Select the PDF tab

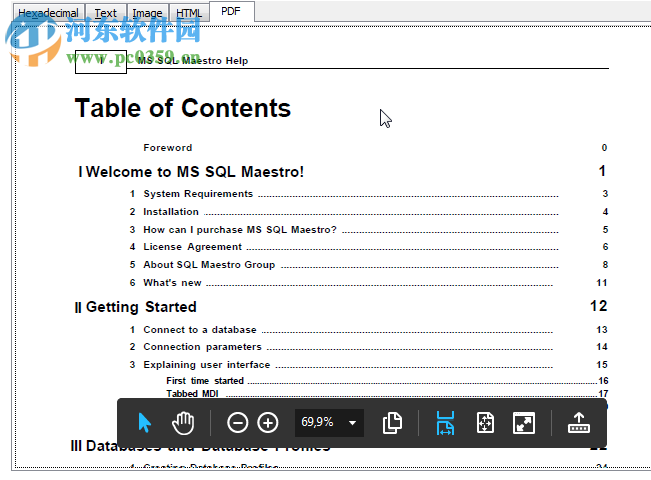point(231,11)
